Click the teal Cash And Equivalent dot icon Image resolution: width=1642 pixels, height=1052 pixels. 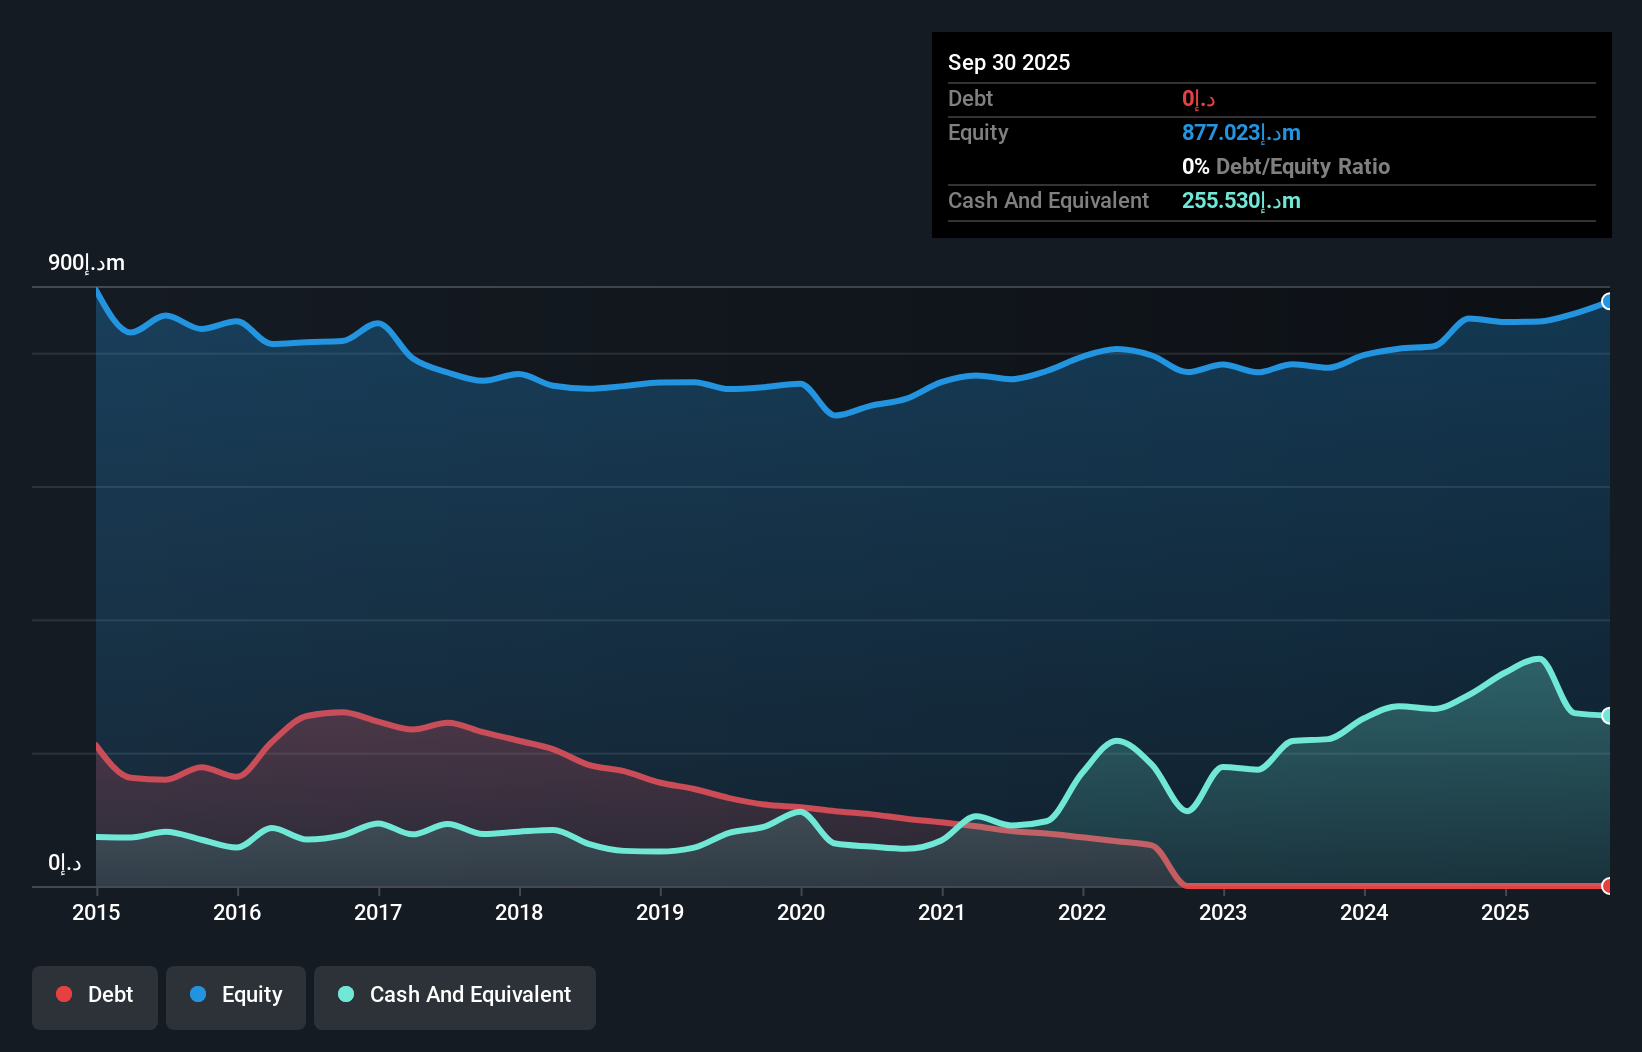(x=344, y=994)
